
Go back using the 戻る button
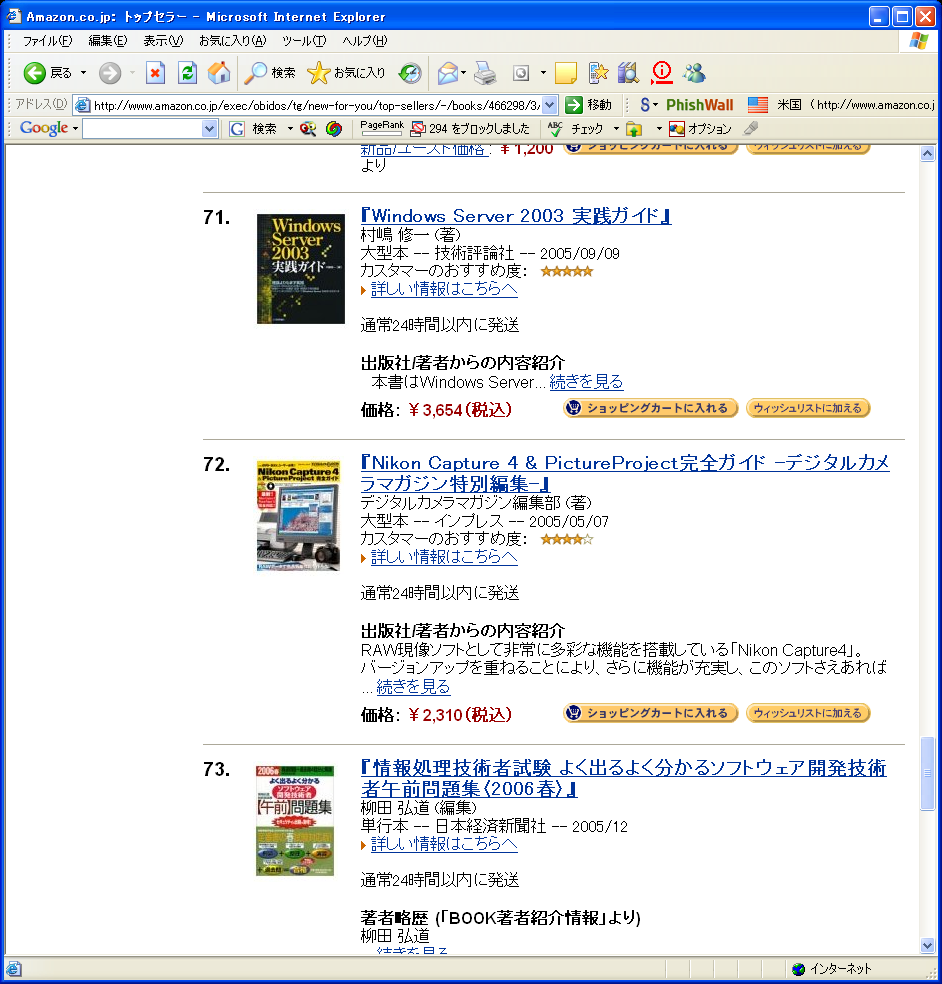pos(47,73)
